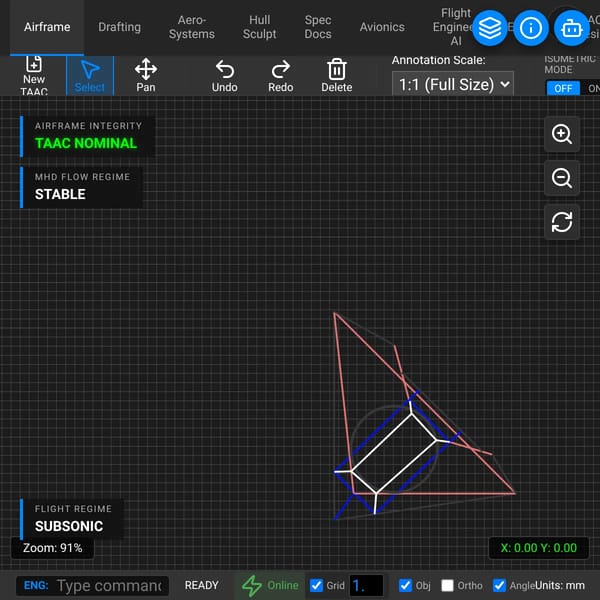The width and height of the screenshot is (600, 600).
Task: Switch to the Airframe tab
Action: [47, 27]
